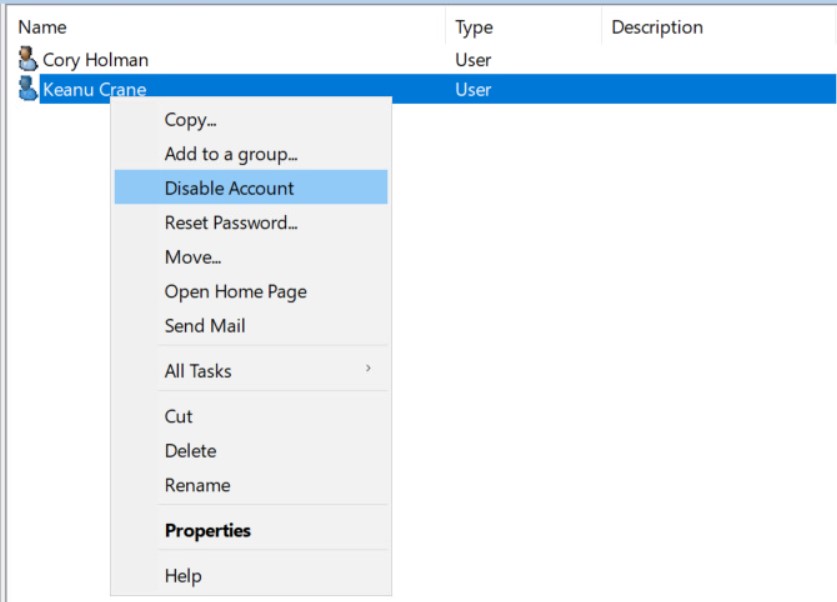The width and height of the screenshot is (837, 602).
Task: Open the Reset Password... dialog
Action: [x=231, y=223]
